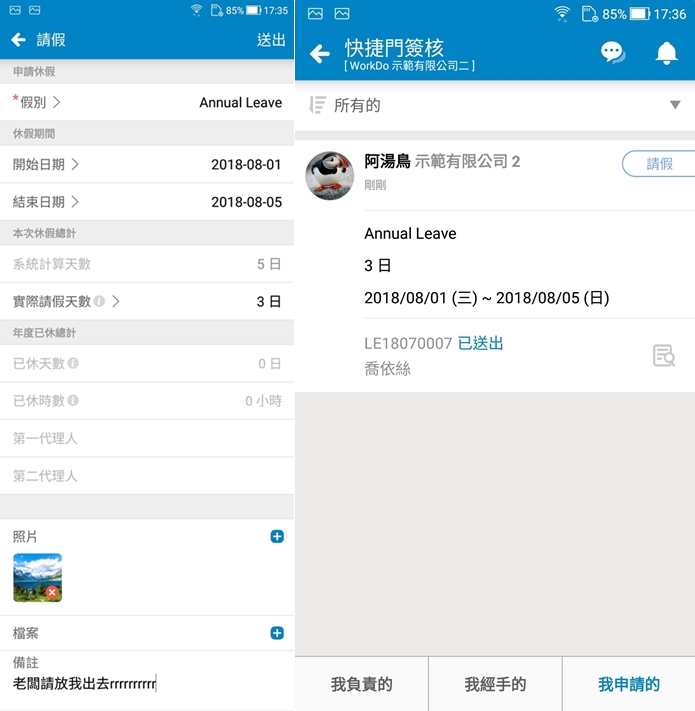Switch to the 我申請的 tab
Viewport: 695px width, 711px height.
click(x=629, y=684)
